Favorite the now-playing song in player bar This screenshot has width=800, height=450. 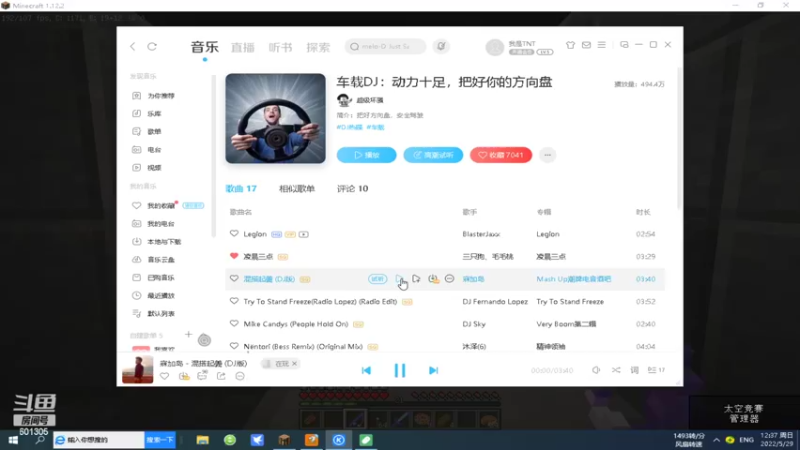tap(164, 377)
